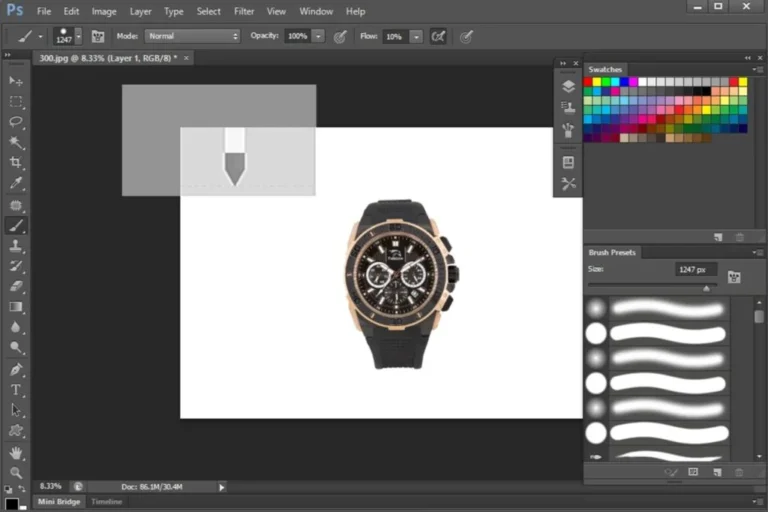Select the Path Selection tool
This screenshot has width=768, height=512.
coord(16,410)
